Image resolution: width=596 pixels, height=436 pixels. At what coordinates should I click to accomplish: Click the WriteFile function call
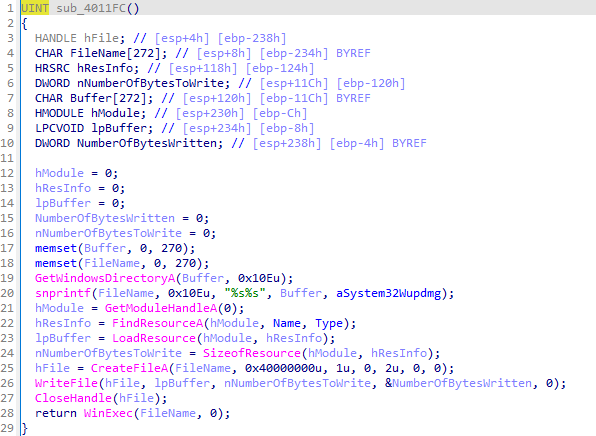66,383
